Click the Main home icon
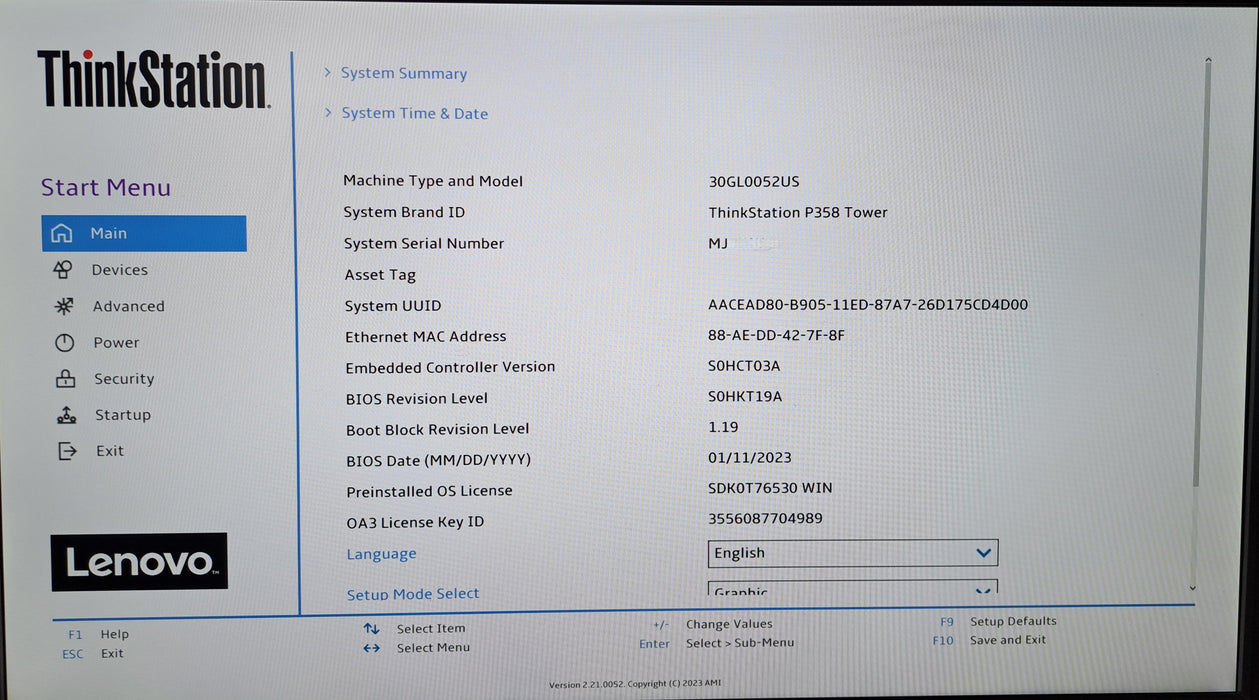This screenshot has height=700, width=1259. pyautogui.click(x=62, y=233)
